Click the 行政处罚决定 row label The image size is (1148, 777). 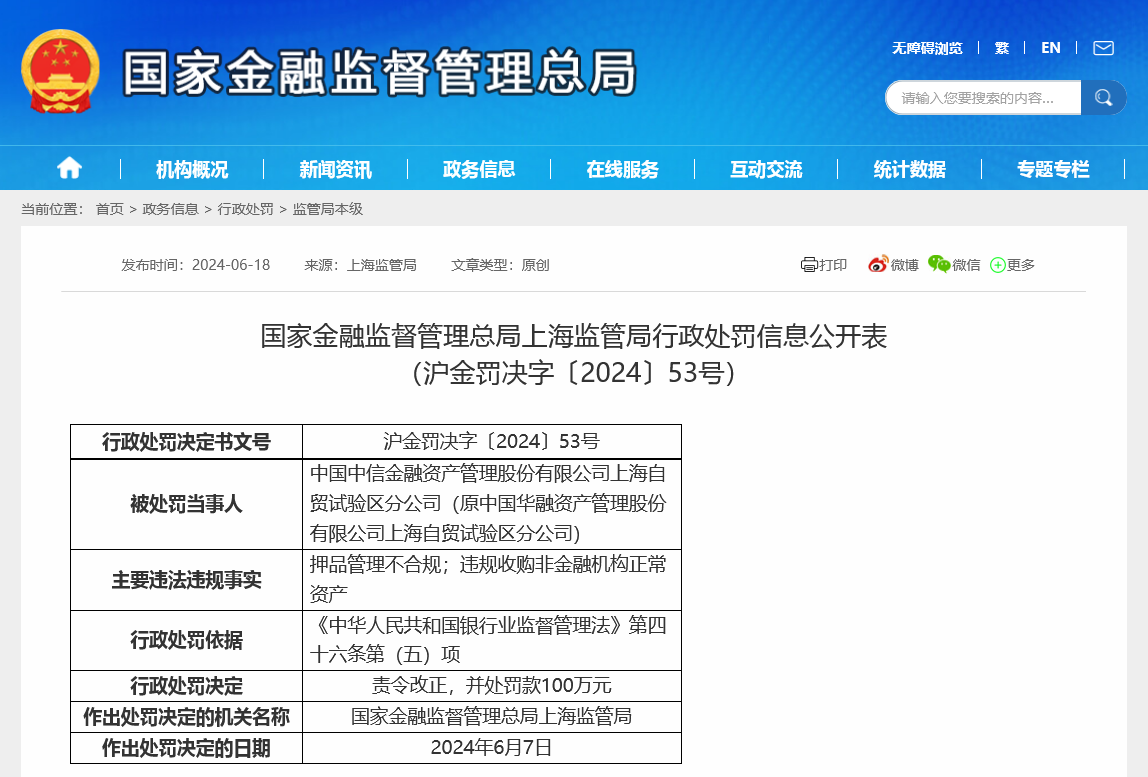point(186,686)
